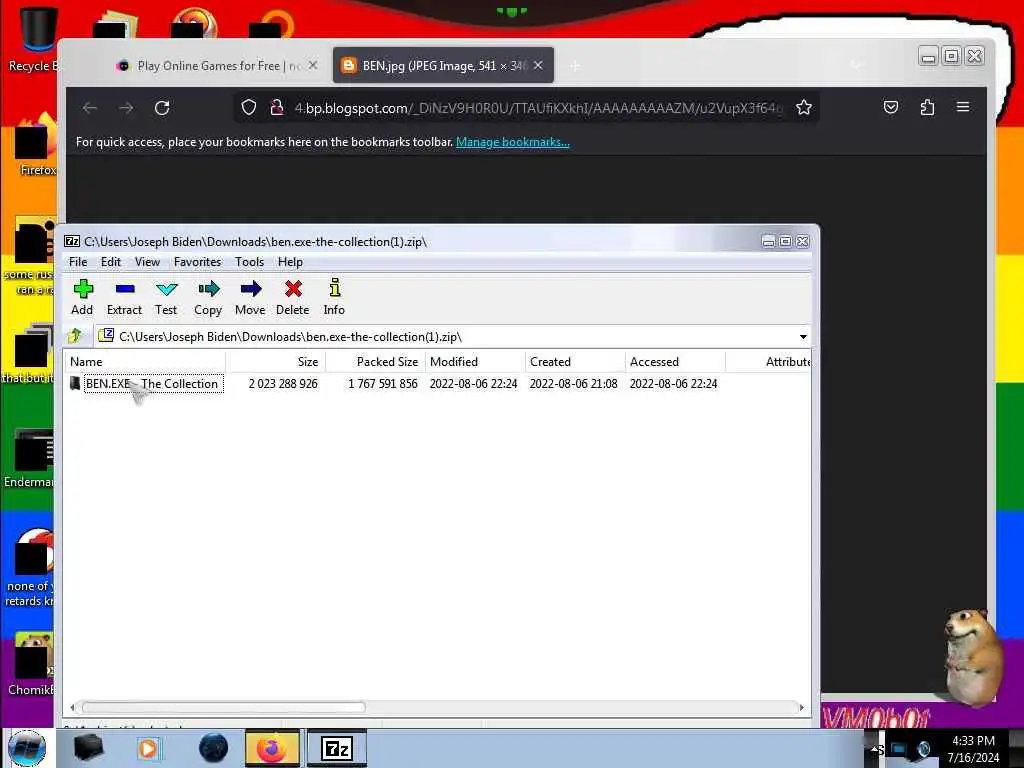Click the Info toolbar button
Image resolution: width=1024 pixels, height=768 pixels.
(334, 297)
